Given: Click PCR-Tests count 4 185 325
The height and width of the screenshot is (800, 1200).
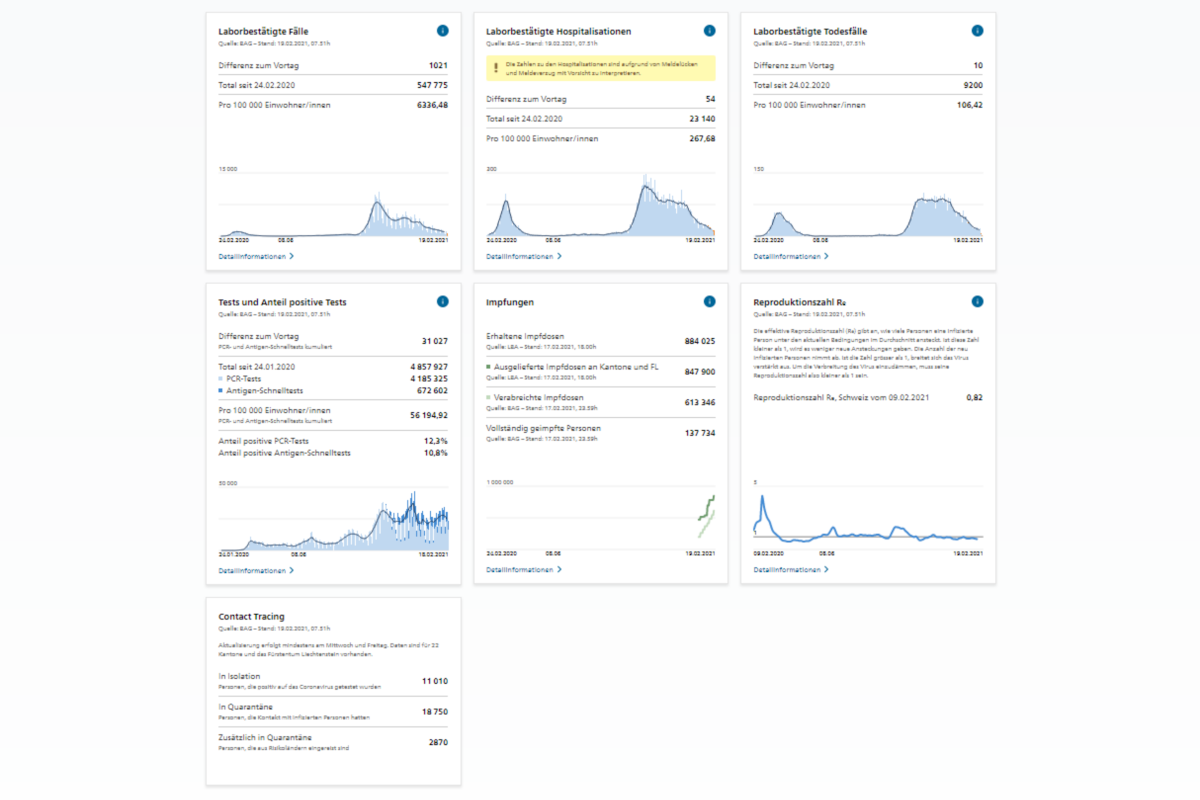Looking at the screenshot, I should click(427, 379).
